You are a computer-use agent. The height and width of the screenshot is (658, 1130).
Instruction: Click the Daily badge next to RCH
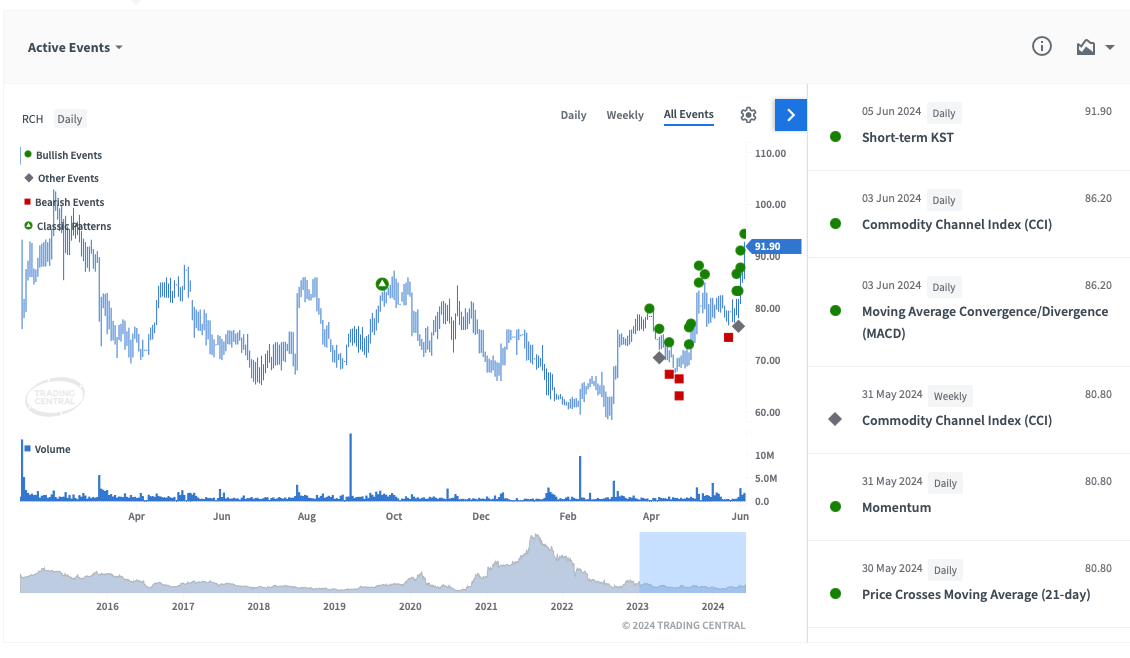coord(70,119)
